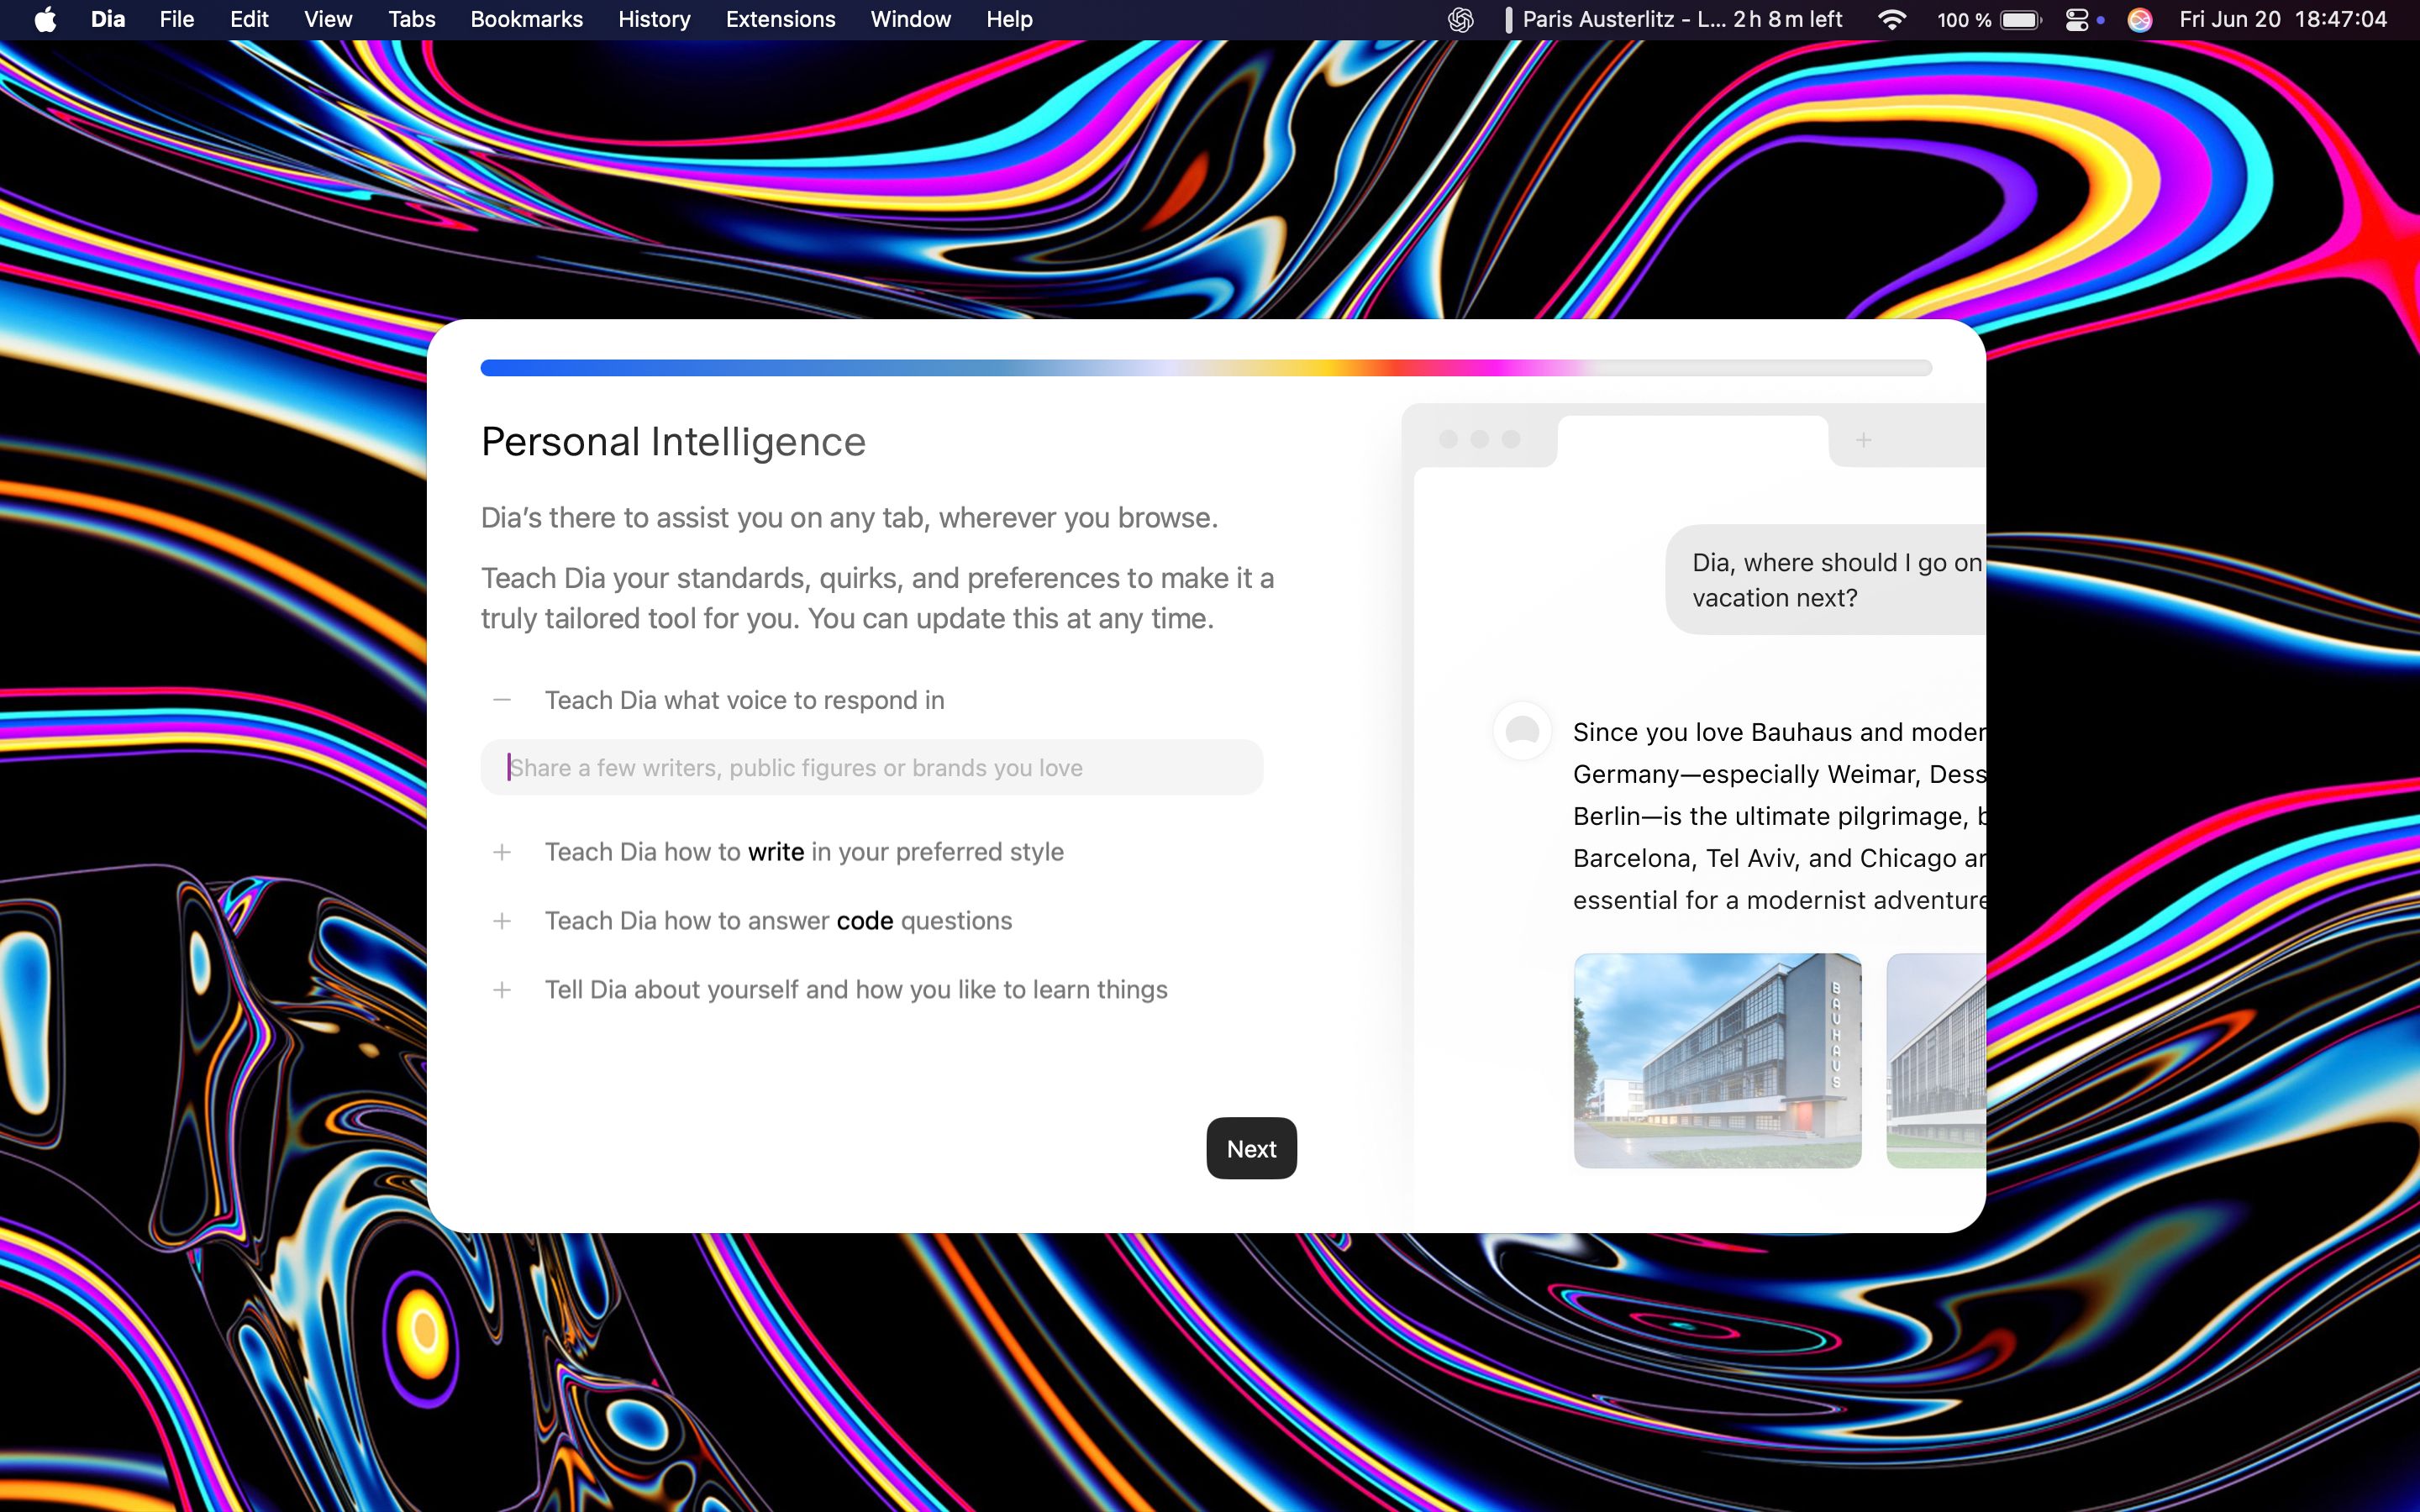Click the Next button
The height and width of the screenshot is (1512, 2420).
[x=1251, y=1148]
